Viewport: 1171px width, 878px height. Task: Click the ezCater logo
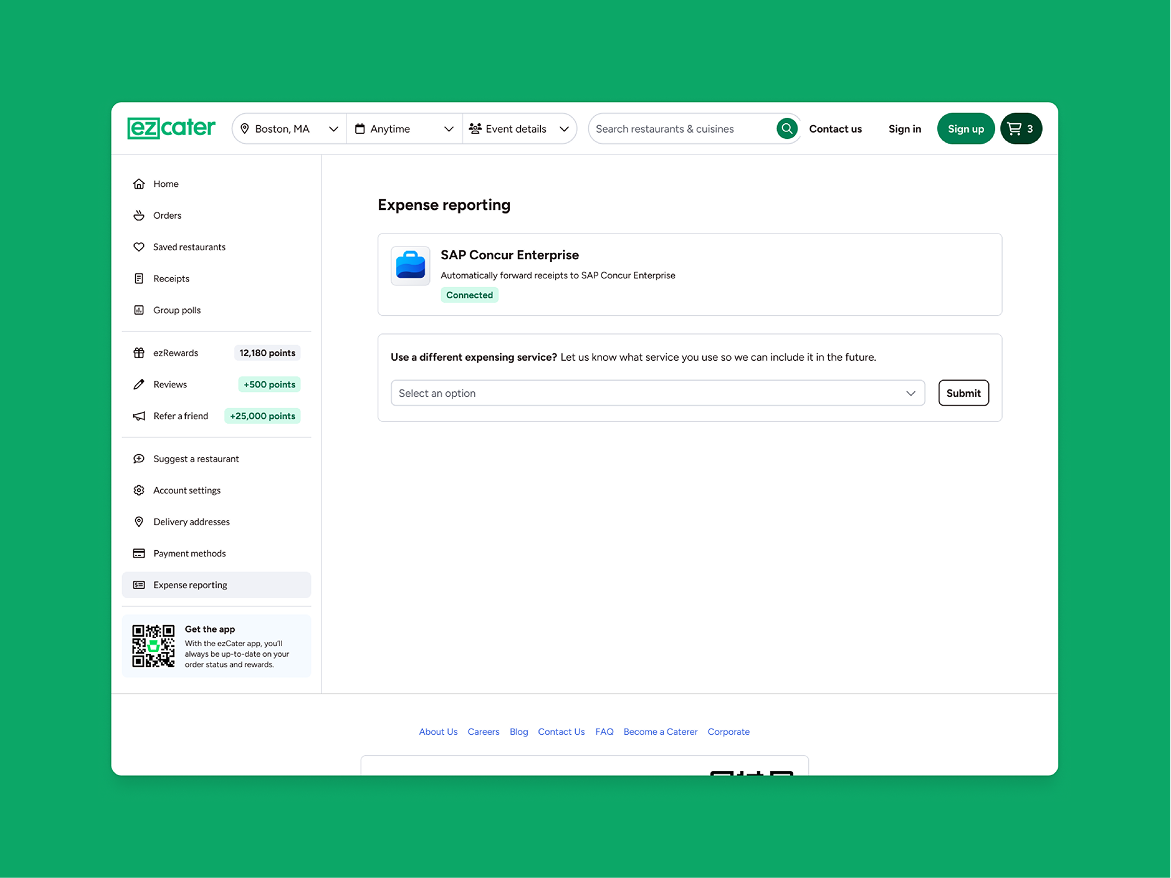point(171,128)
